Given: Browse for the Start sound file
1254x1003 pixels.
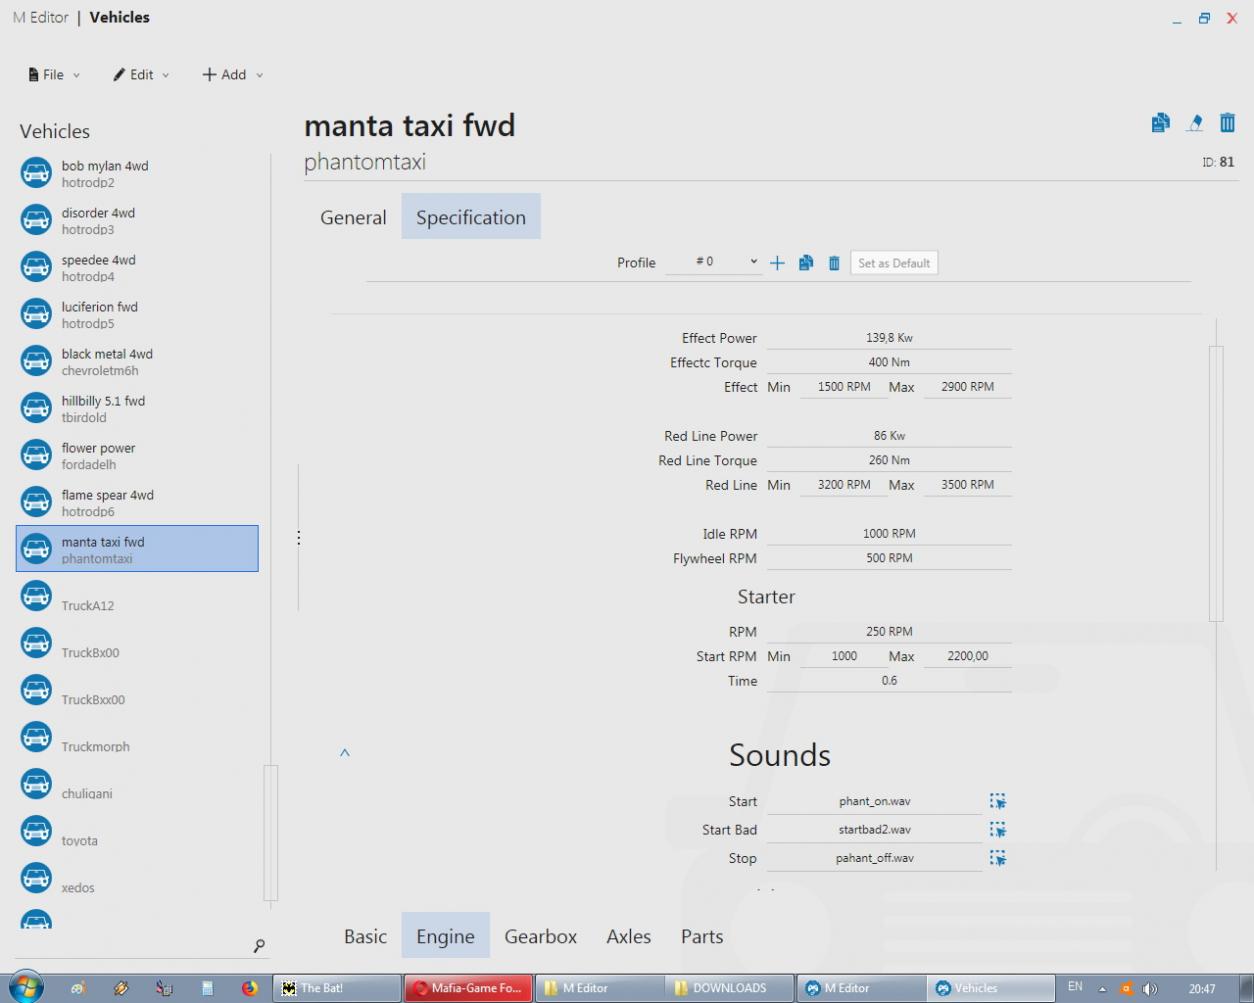Looking at the screenshot, I should (x=997, y=801).
